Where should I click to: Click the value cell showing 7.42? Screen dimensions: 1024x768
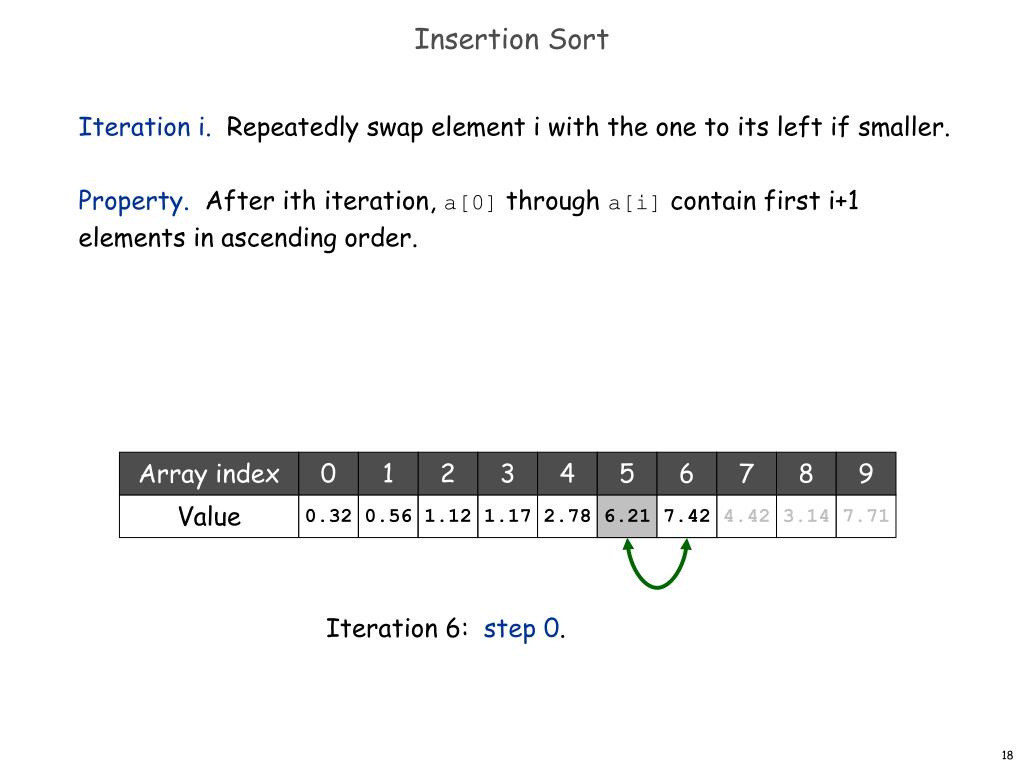click(687, 516)
